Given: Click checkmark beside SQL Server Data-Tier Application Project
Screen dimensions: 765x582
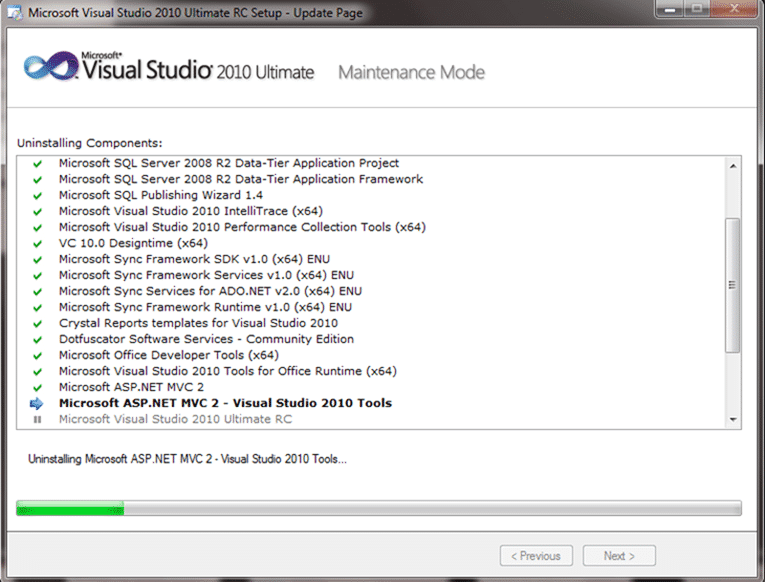Looking at the screenshot, I should [37, 164].
